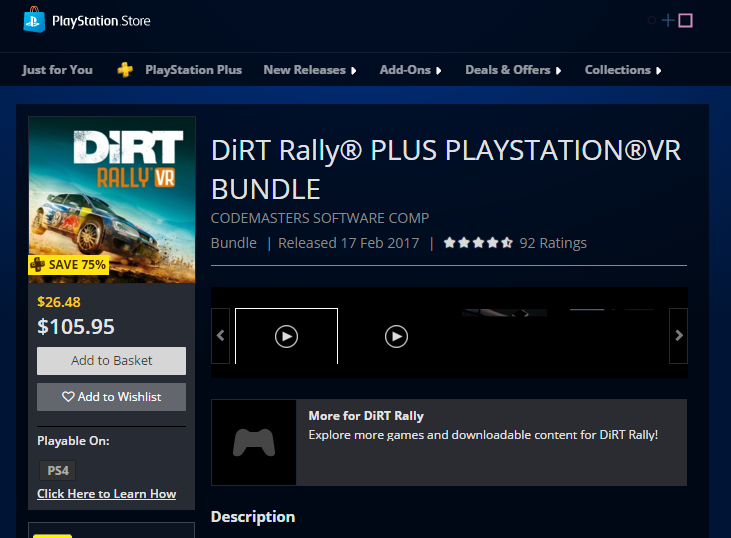Click the 92 Ratings text
The width and height of the screenshot is (731, 538).
coord(553,243)
